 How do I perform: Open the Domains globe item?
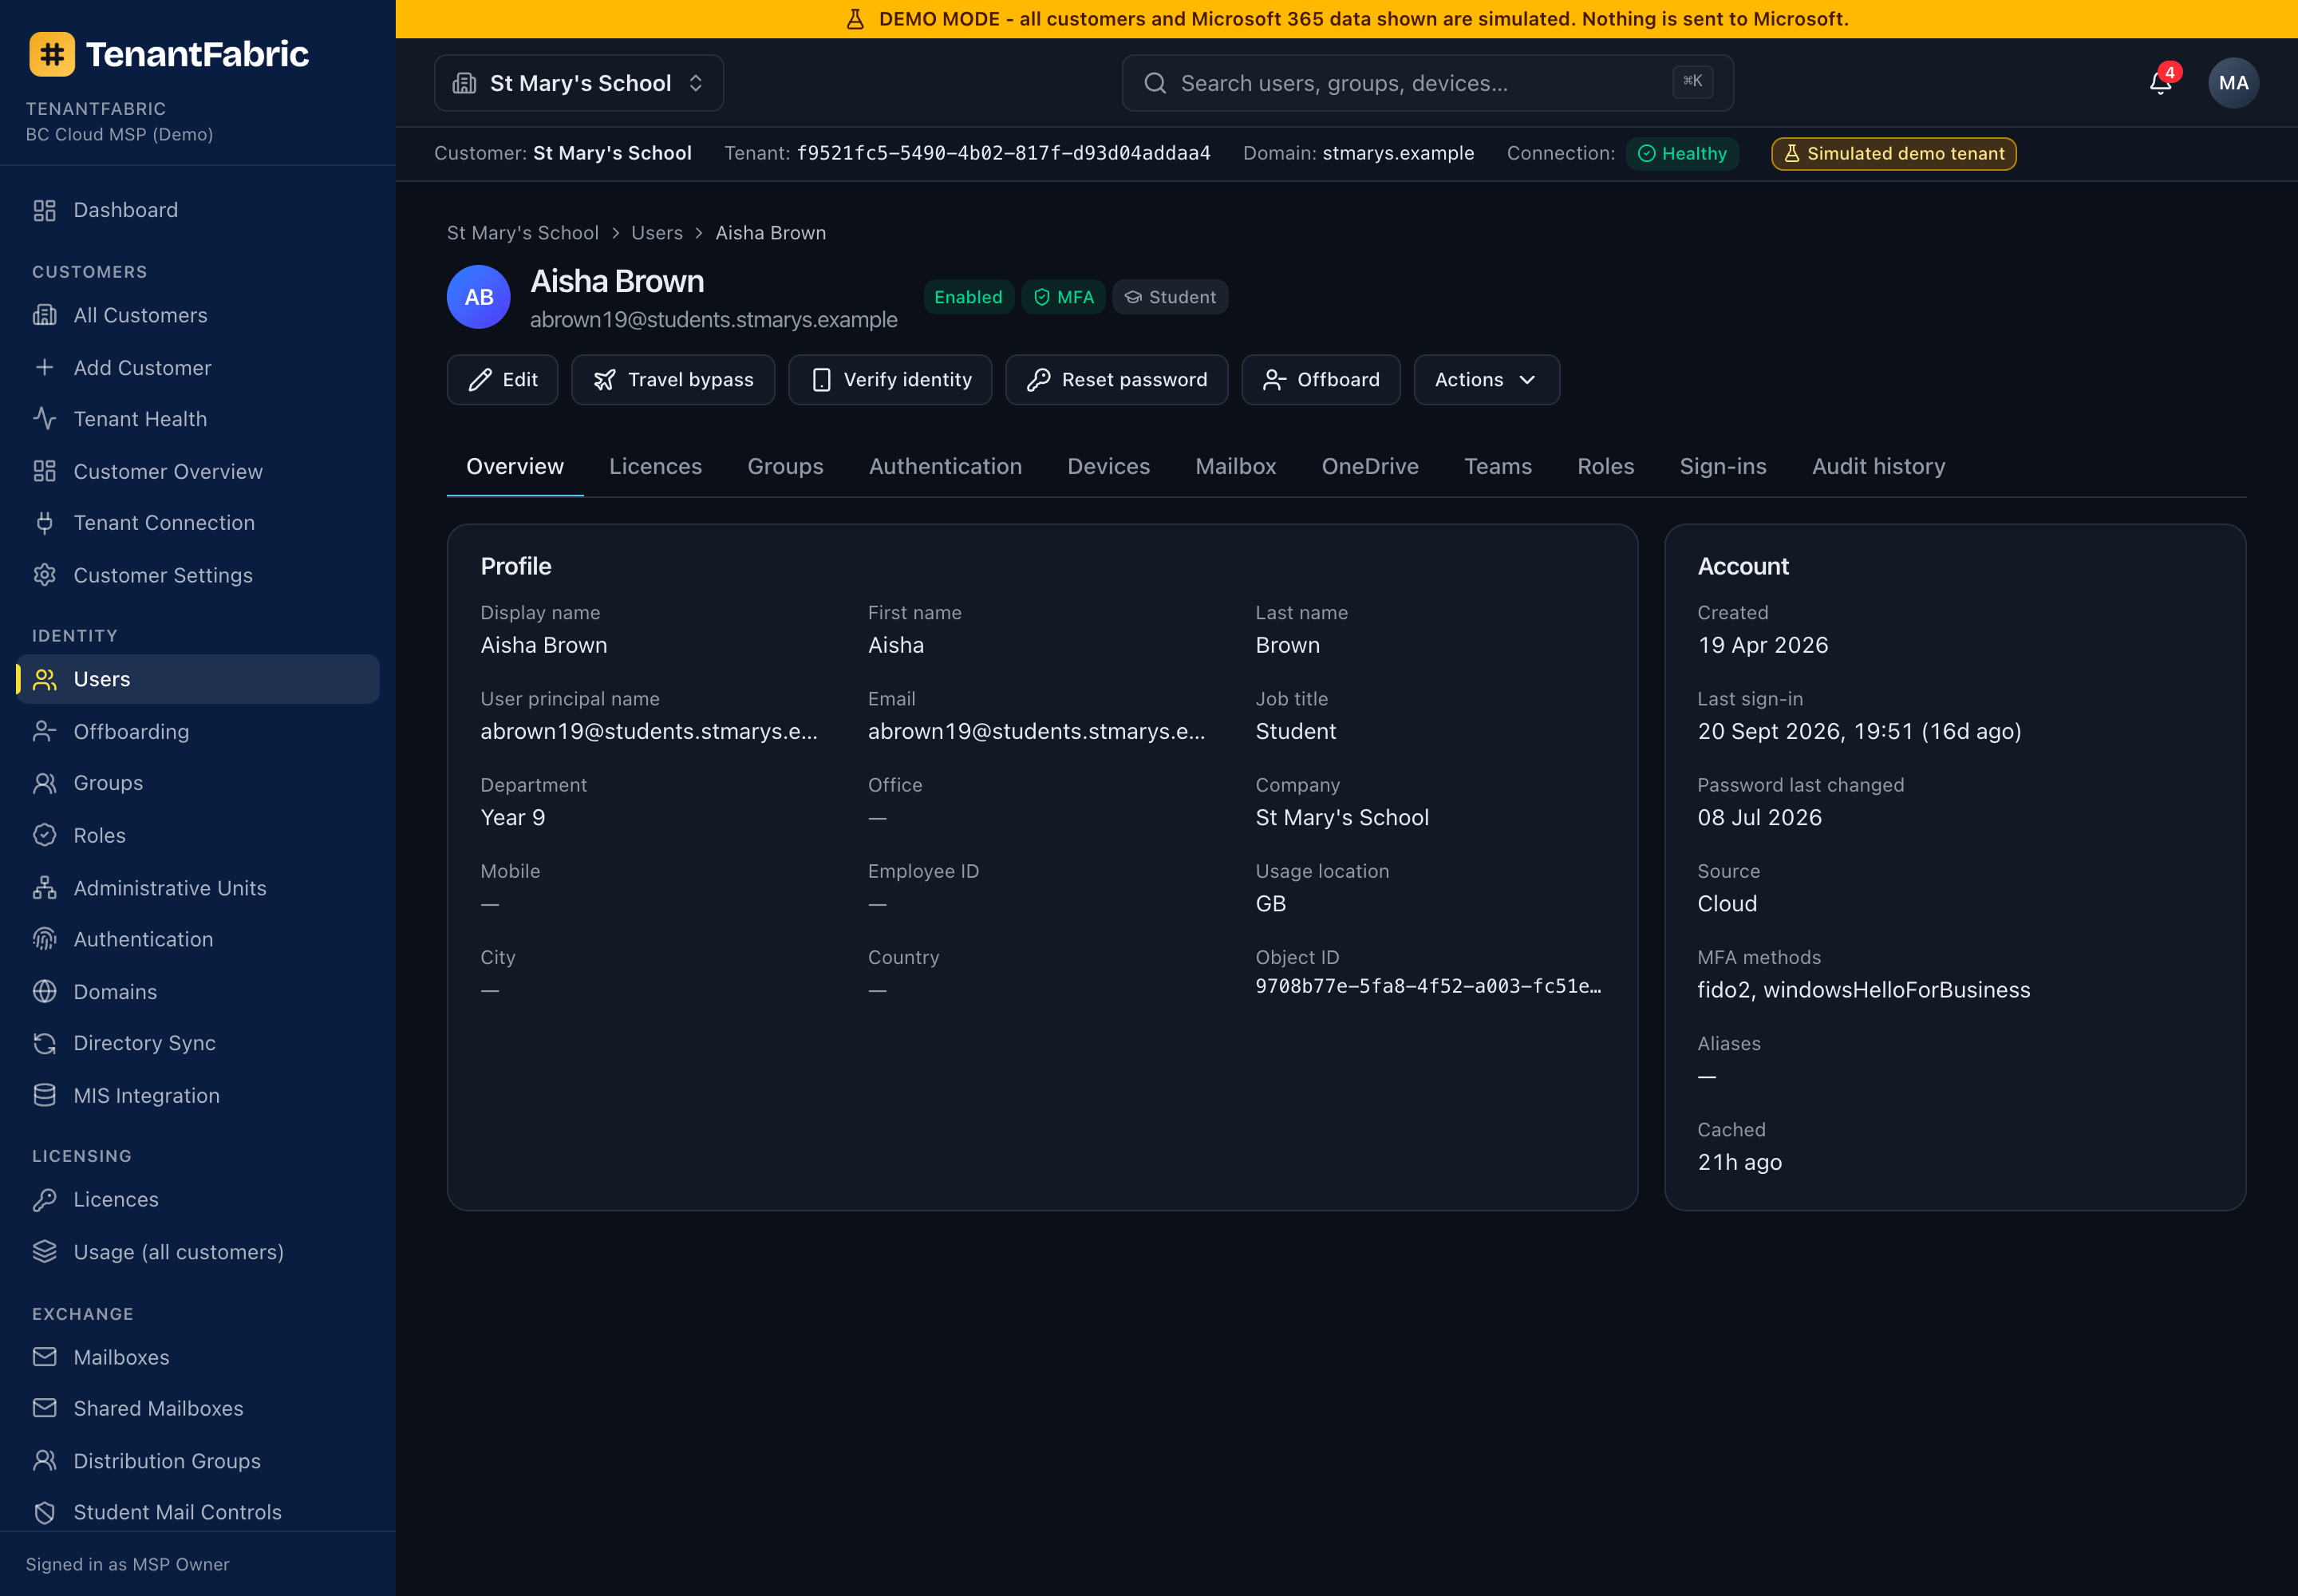point(198,991)
